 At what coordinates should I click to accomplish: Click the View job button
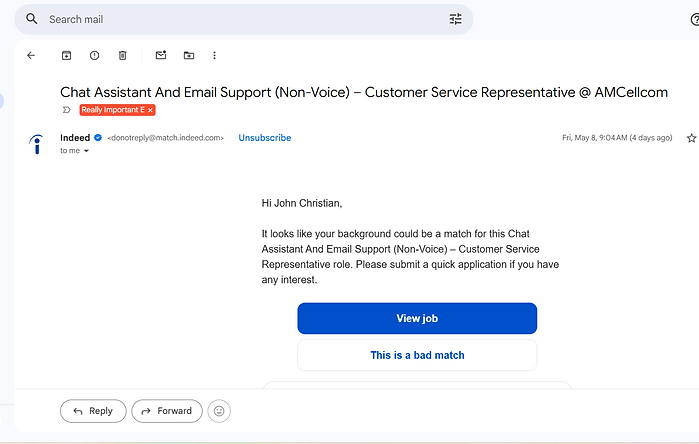[x=417, y=318]
